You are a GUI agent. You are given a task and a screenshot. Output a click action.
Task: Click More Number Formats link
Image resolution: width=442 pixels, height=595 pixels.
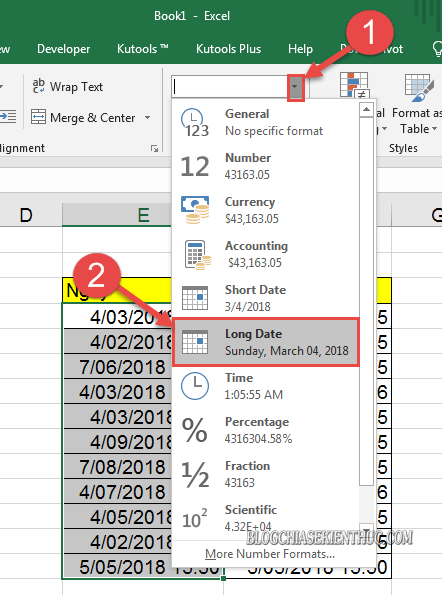click(270, 554)
